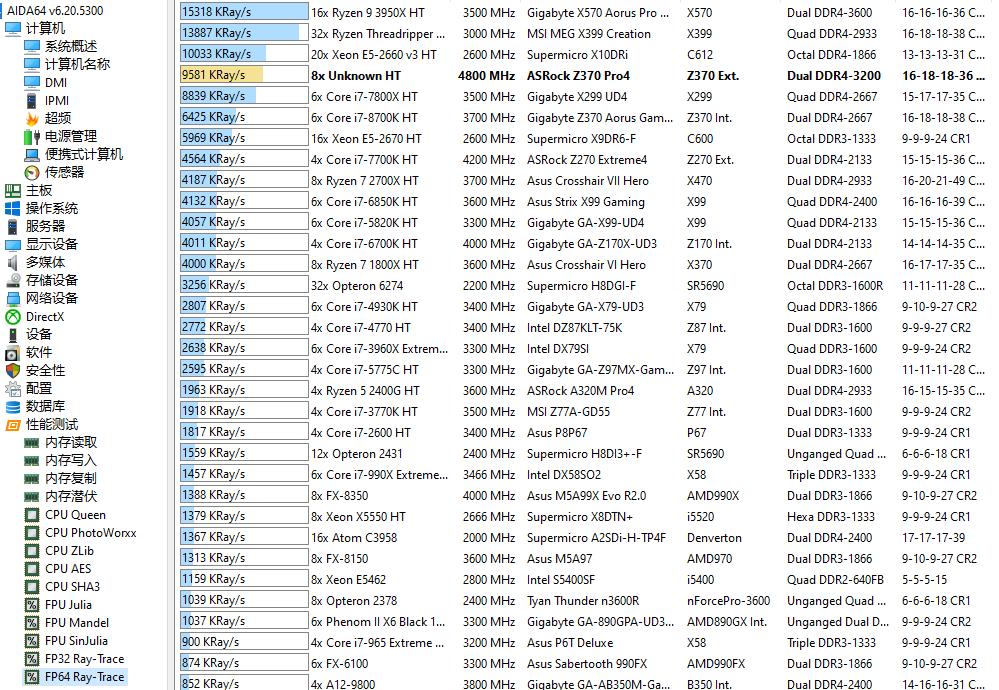Select the CPU AES benchmark
Viewport: 999px width, 690px height.
coord(68,568)
